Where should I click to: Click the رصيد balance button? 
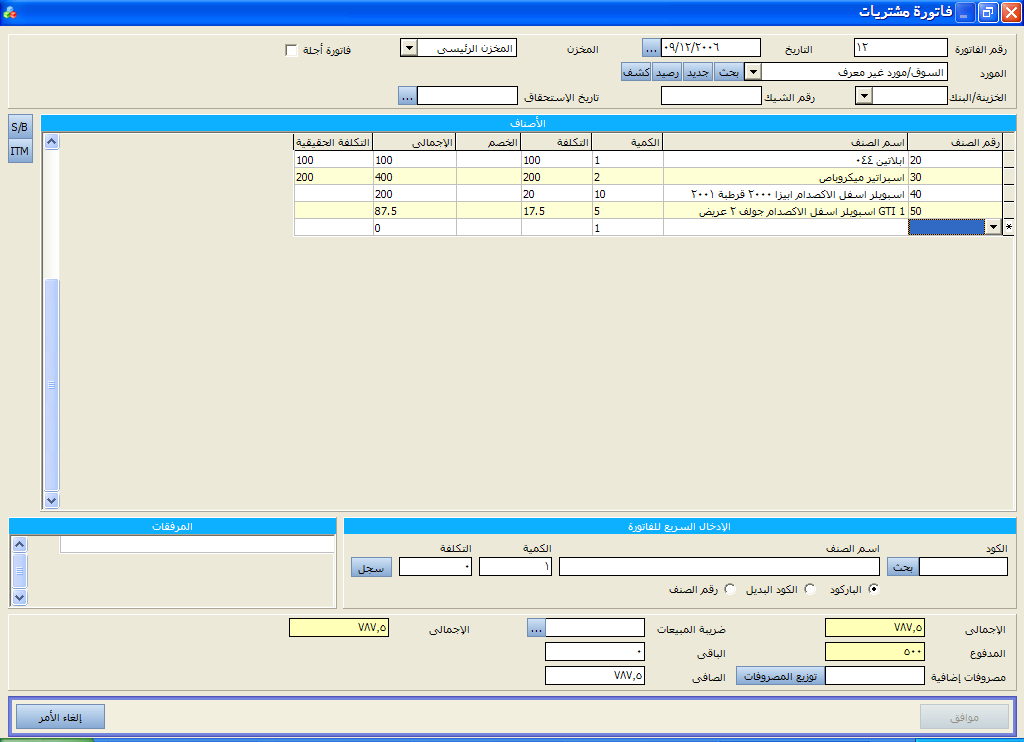[667, 72]
